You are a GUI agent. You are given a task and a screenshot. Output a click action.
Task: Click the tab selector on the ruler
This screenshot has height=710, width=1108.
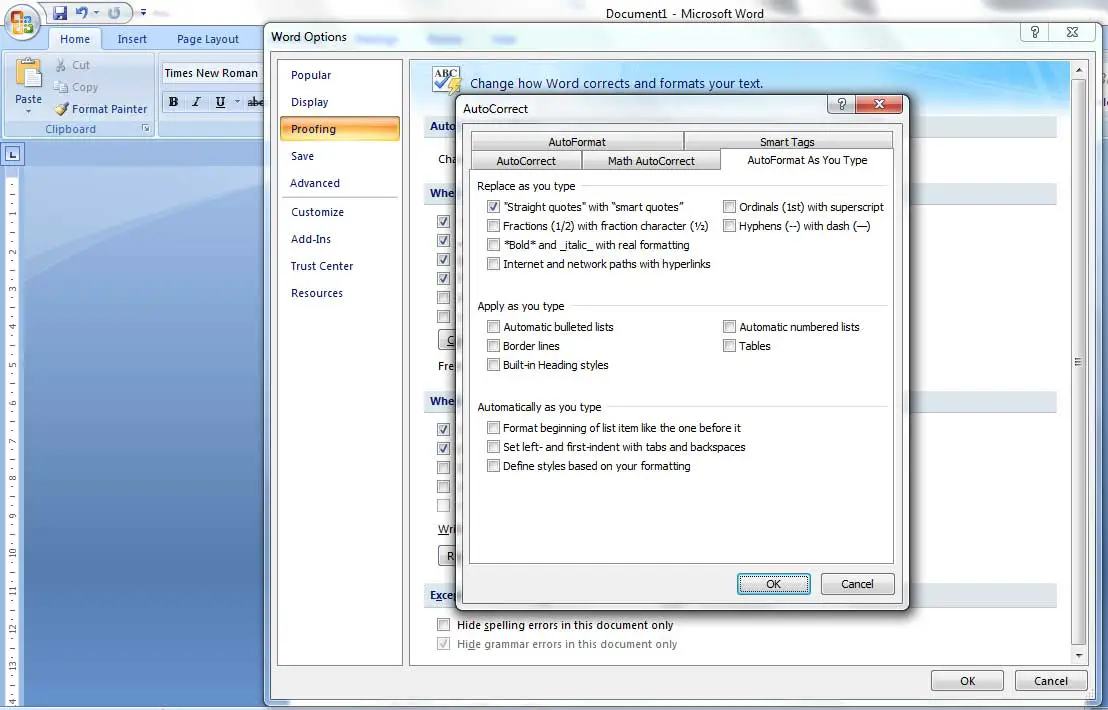(x=13, y=154)
